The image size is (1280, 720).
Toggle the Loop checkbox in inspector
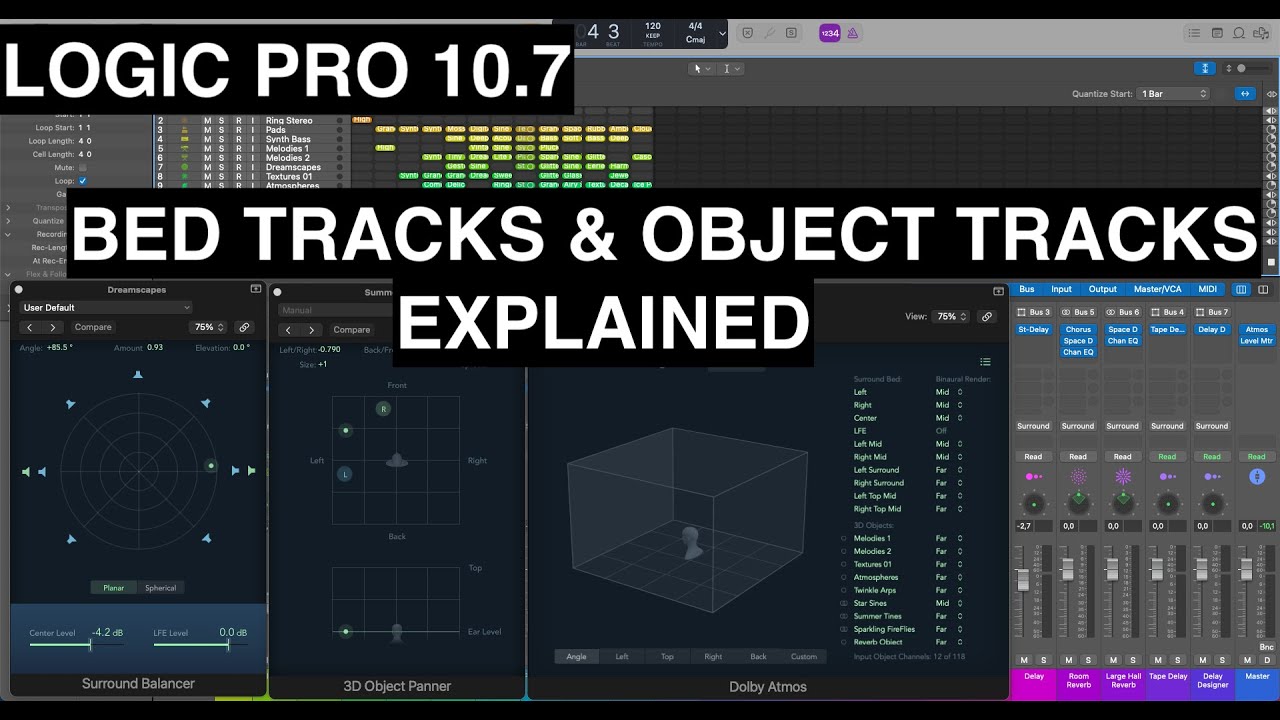pos(82,181)
